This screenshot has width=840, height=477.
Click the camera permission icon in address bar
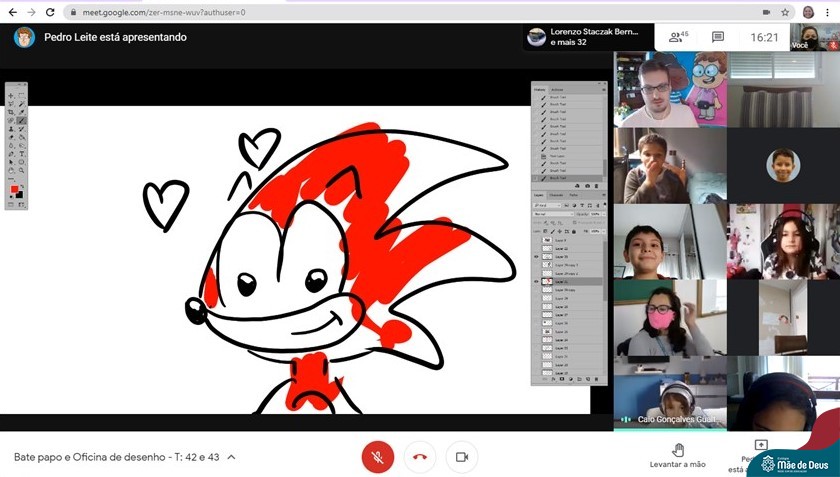[766, 12]
